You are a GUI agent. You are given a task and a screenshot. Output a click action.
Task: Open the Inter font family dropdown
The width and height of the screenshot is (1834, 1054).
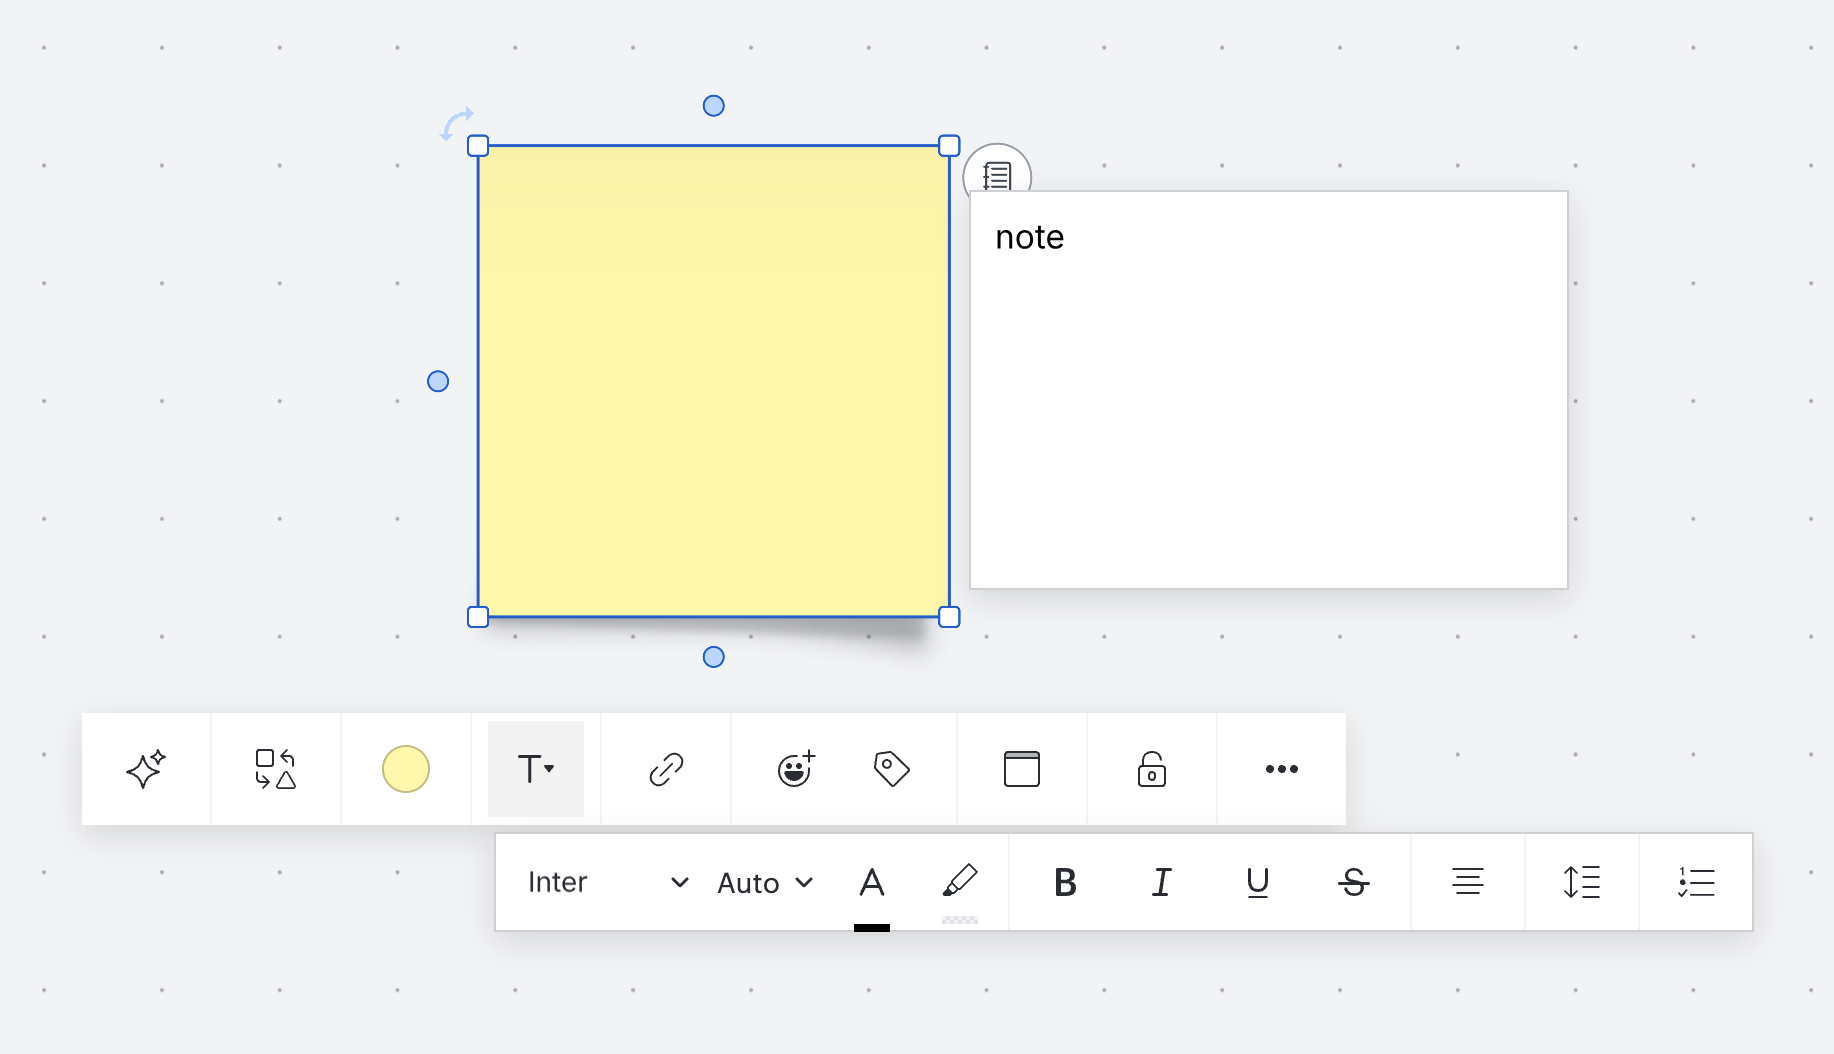(608, 882)
